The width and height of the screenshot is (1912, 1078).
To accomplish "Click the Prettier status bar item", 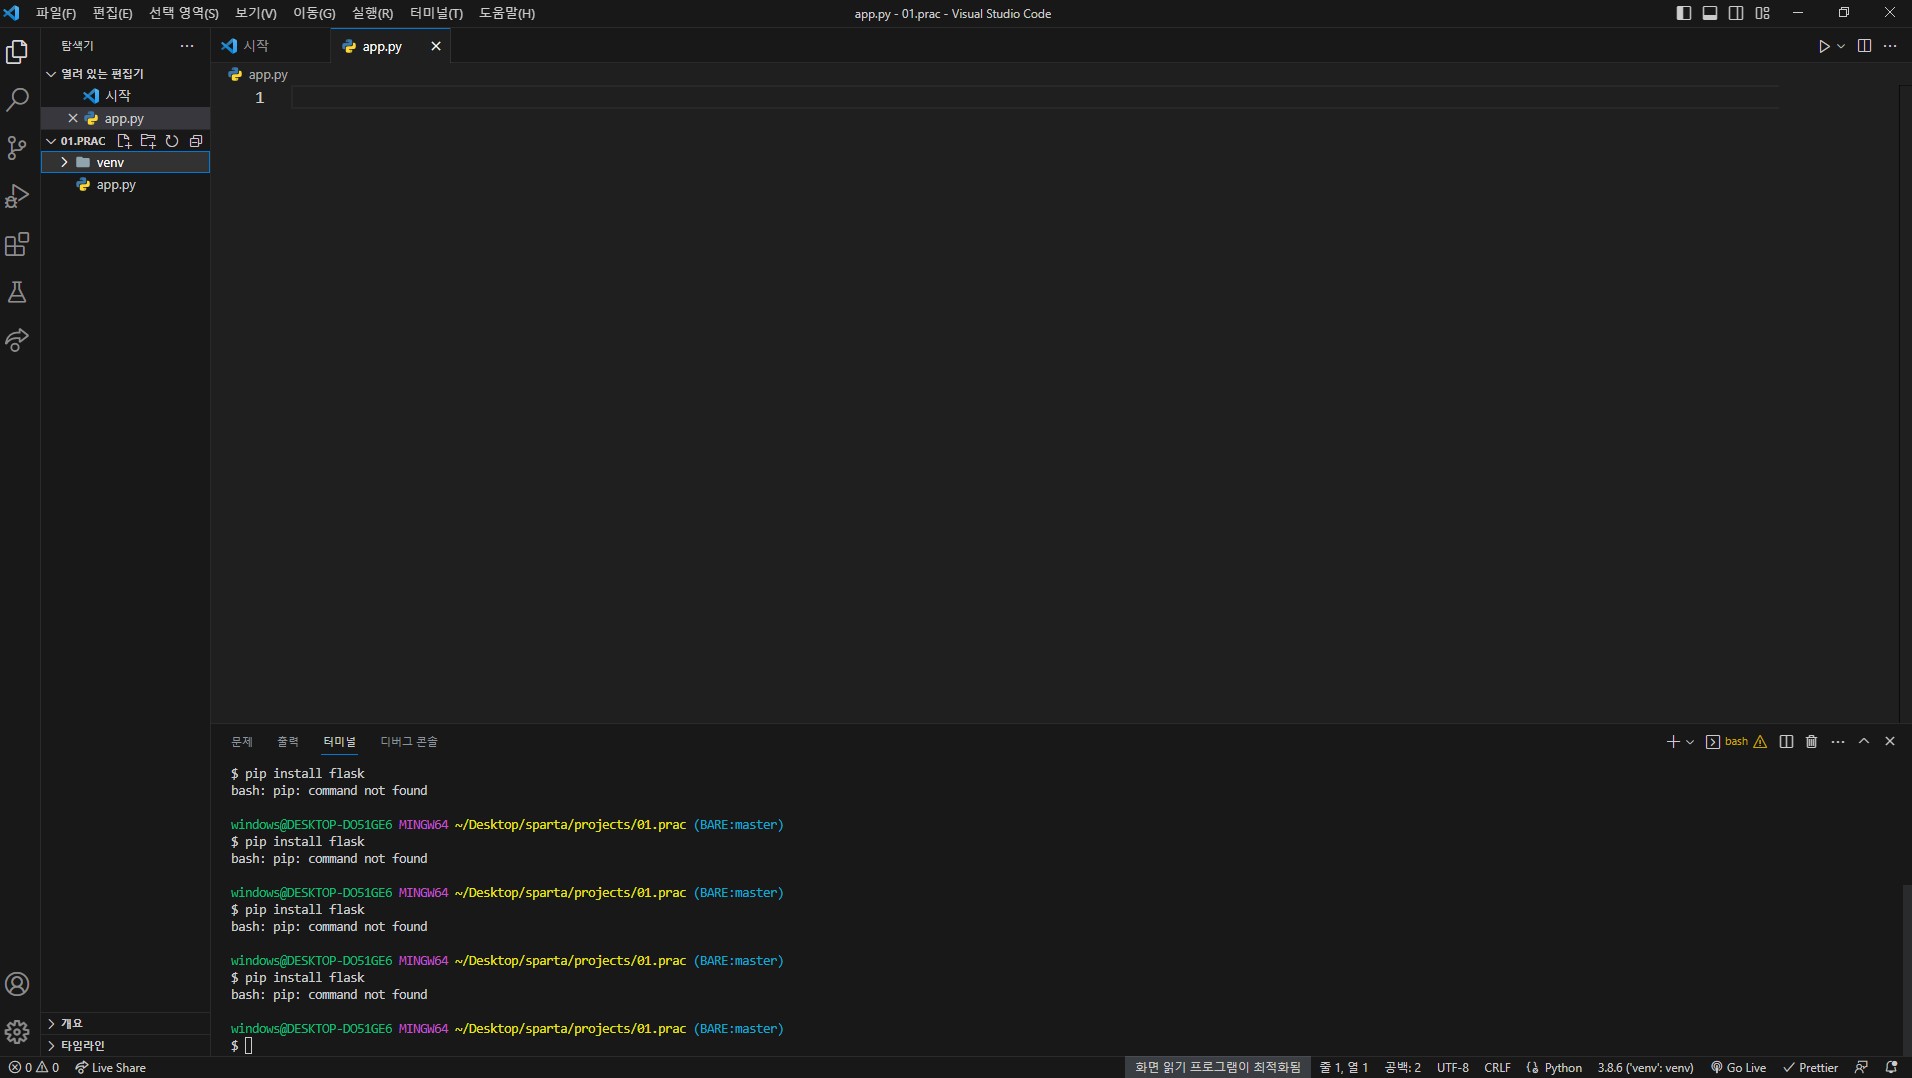I will coord(1810,1067).
